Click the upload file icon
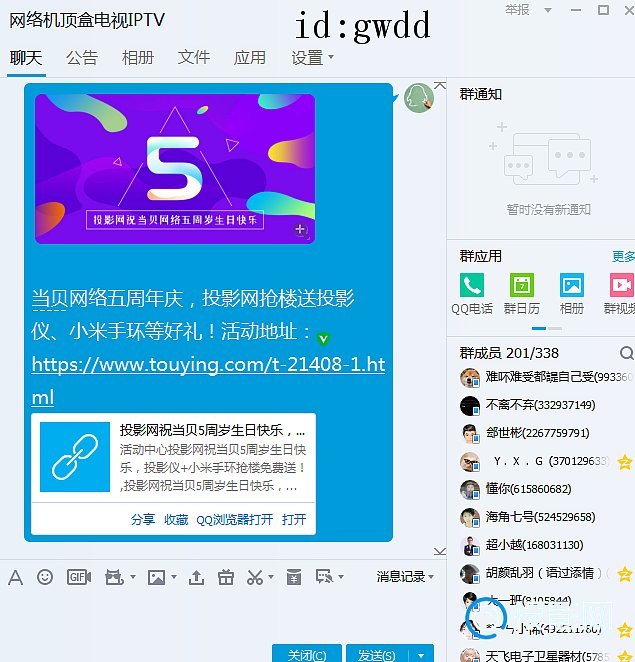The width and height of the screenshot is (635, 662). click(x=196, y=577)
